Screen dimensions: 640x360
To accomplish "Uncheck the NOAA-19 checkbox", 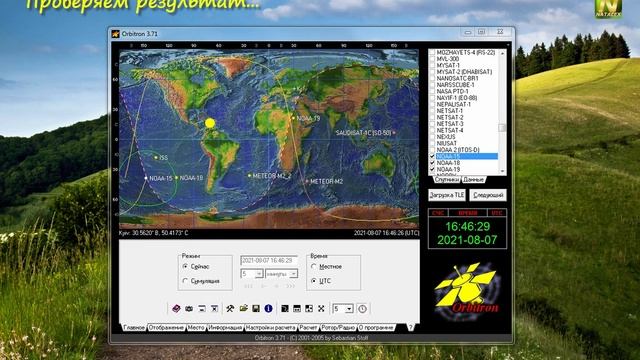I will tap(432, 169).
